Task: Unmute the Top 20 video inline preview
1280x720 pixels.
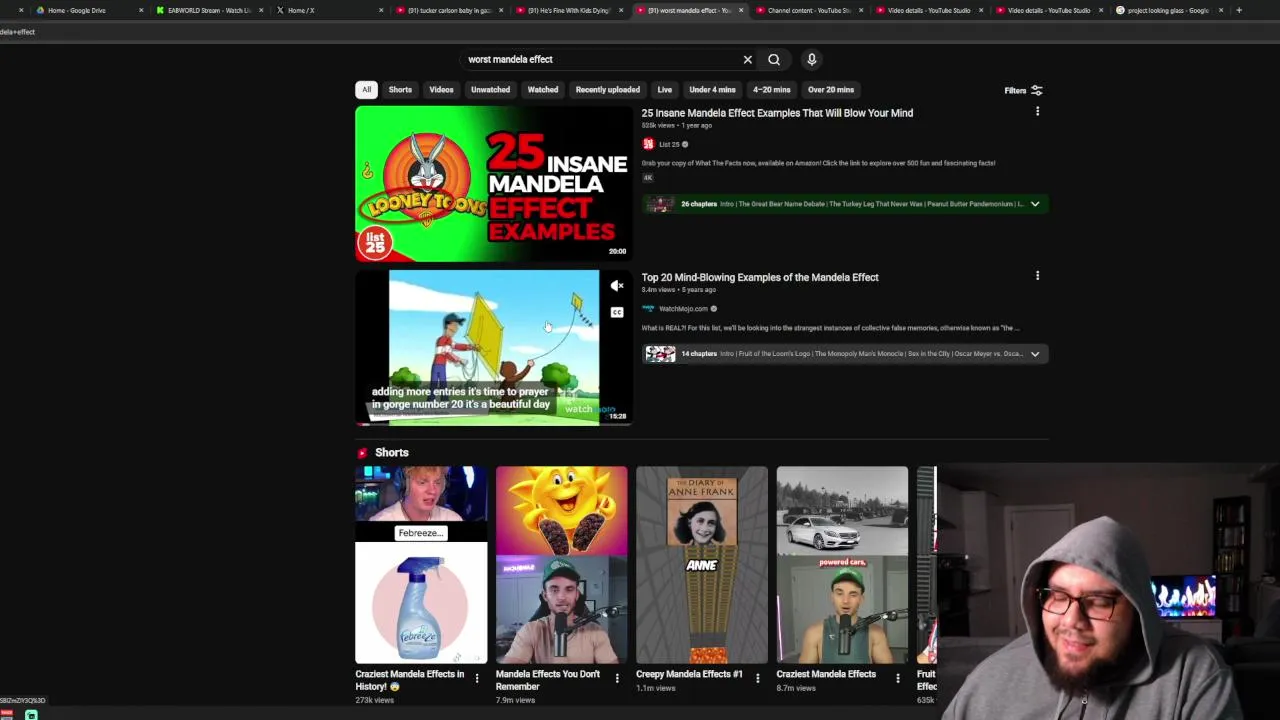Action: tap(617, 286)
